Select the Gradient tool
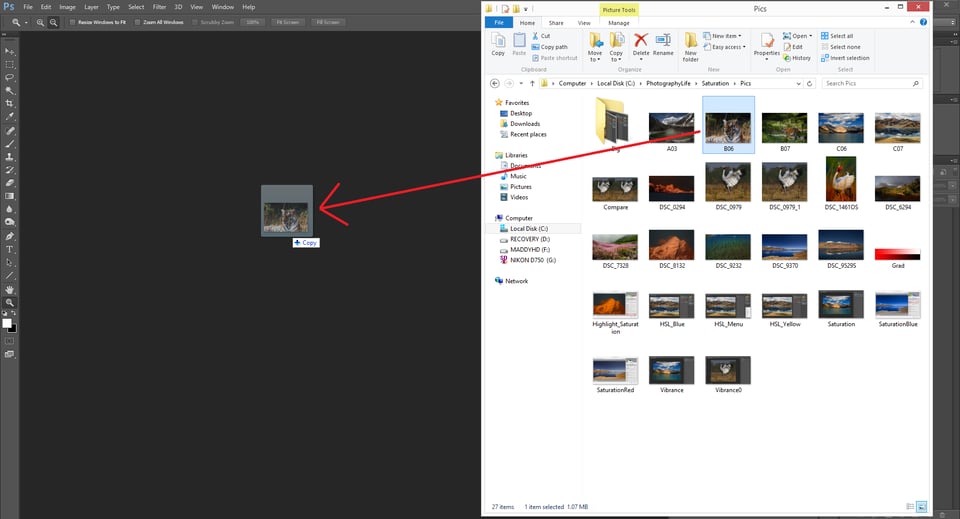Screen dimensions: 960x519 (9, 196)
